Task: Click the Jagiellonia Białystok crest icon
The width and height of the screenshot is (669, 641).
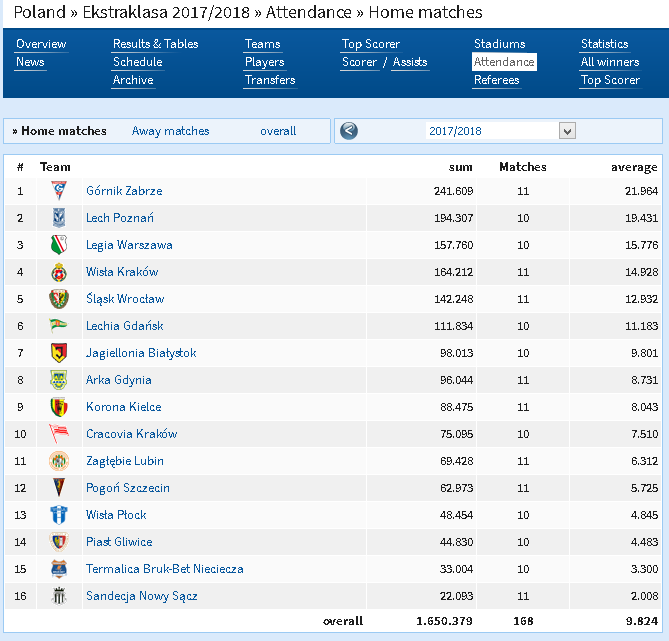Action: click(x=59, y=353)
